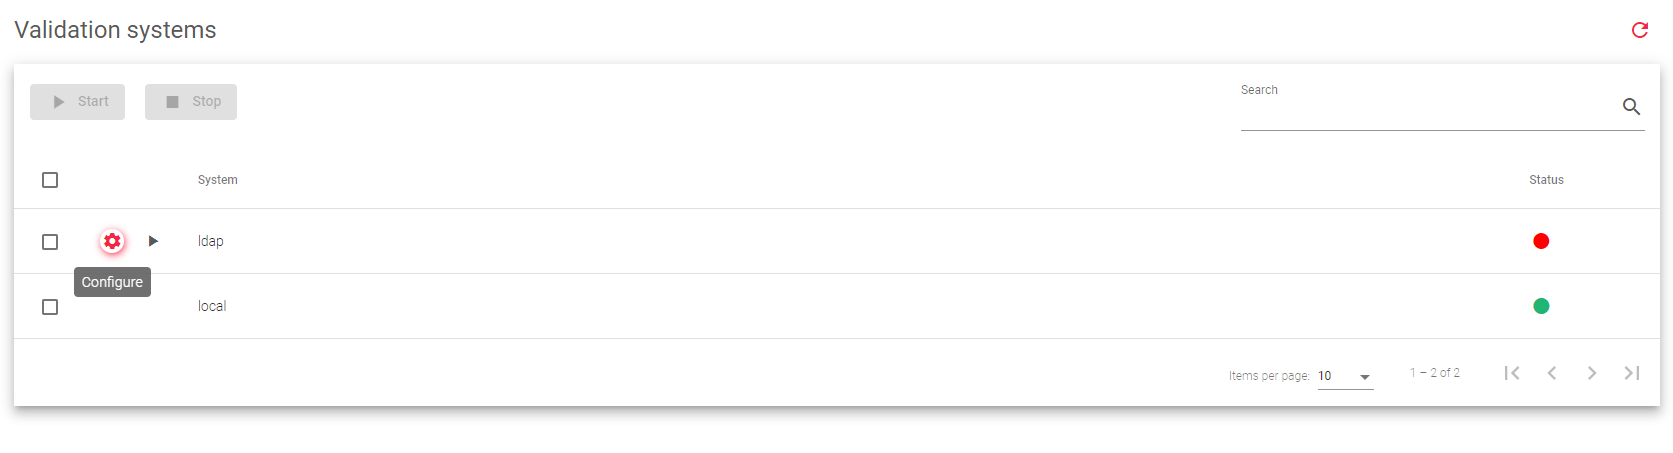Start ldap using row play icon
Viewport: 1673px width, 453px height.
point(153,241)
